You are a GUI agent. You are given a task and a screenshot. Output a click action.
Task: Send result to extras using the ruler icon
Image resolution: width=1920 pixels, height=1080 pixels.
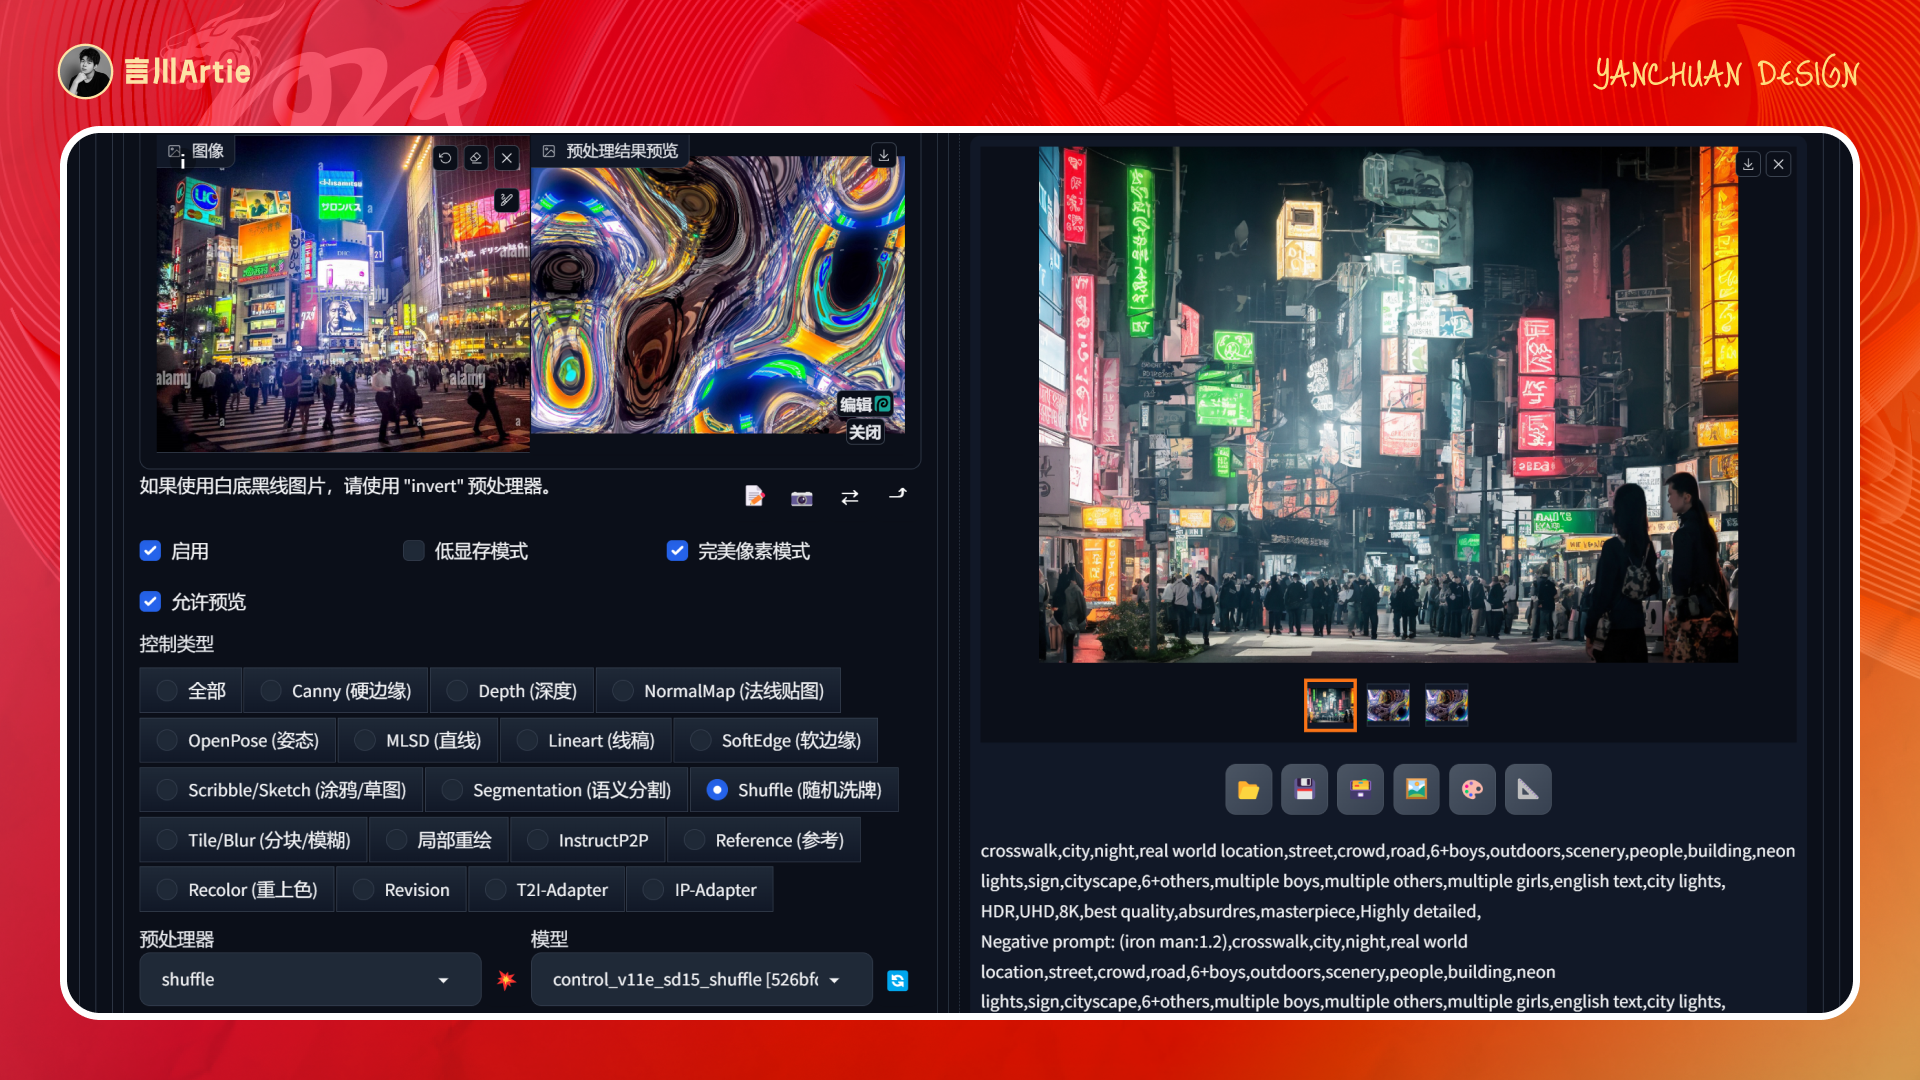click(1528, 789)
